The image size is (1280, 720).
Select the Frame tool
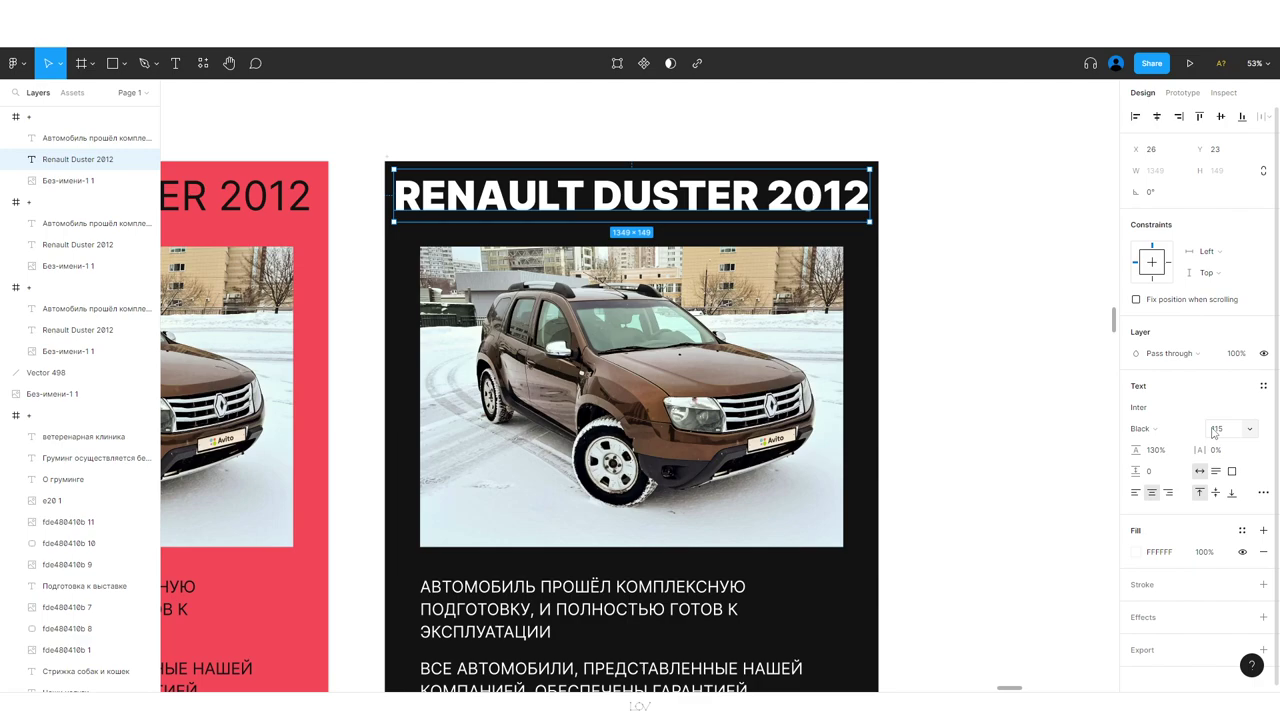click(x=81, y=63)
